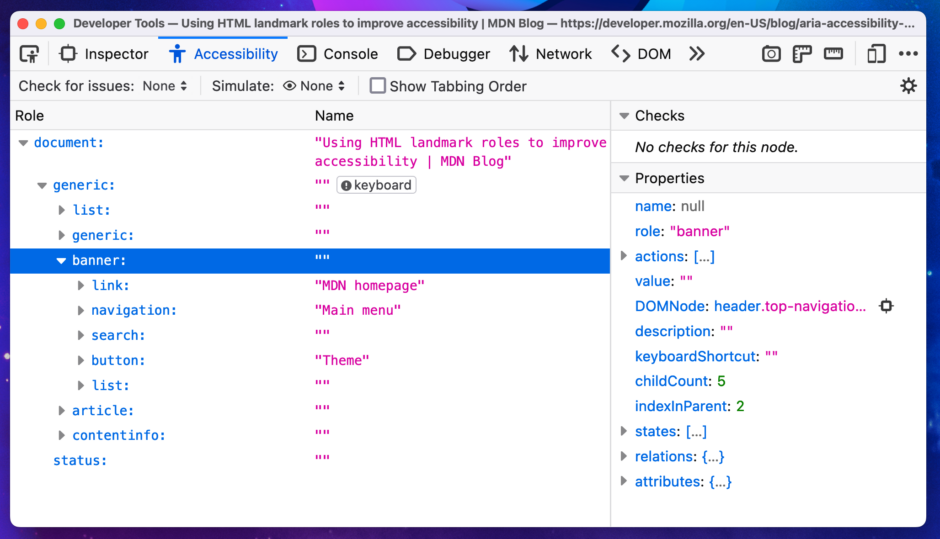Select the DOM tab
The height and width of the screenshot is (539, 940).
click(641, 54)
